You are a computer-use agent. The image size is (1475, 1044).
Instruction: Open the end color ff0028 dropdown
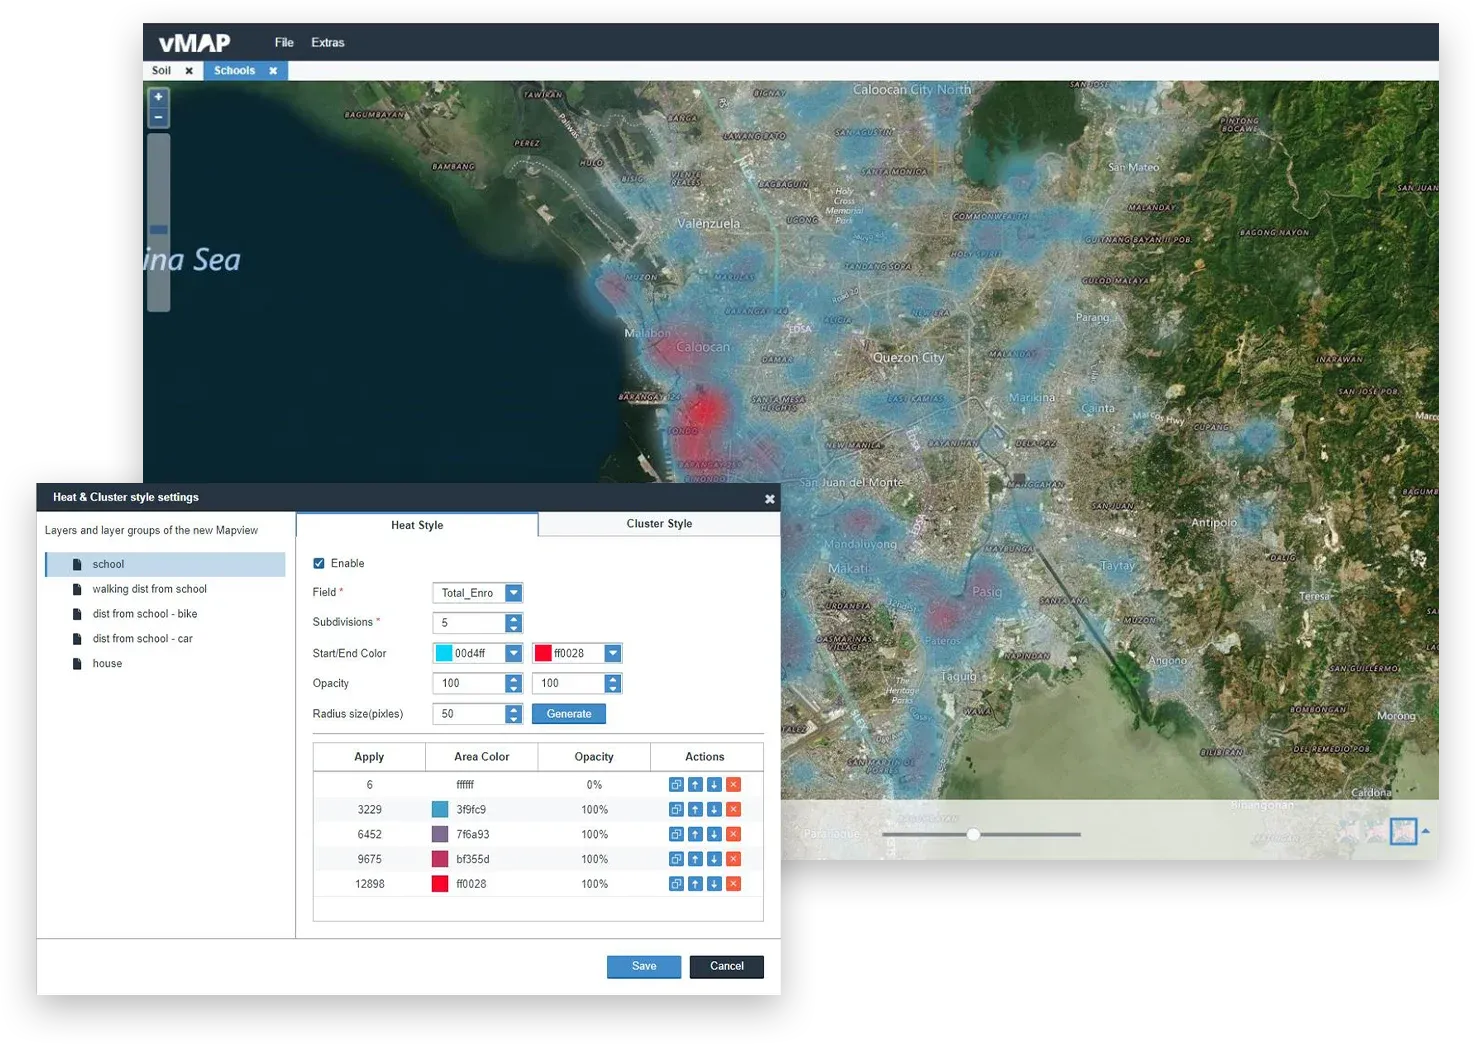coord(613,653)
